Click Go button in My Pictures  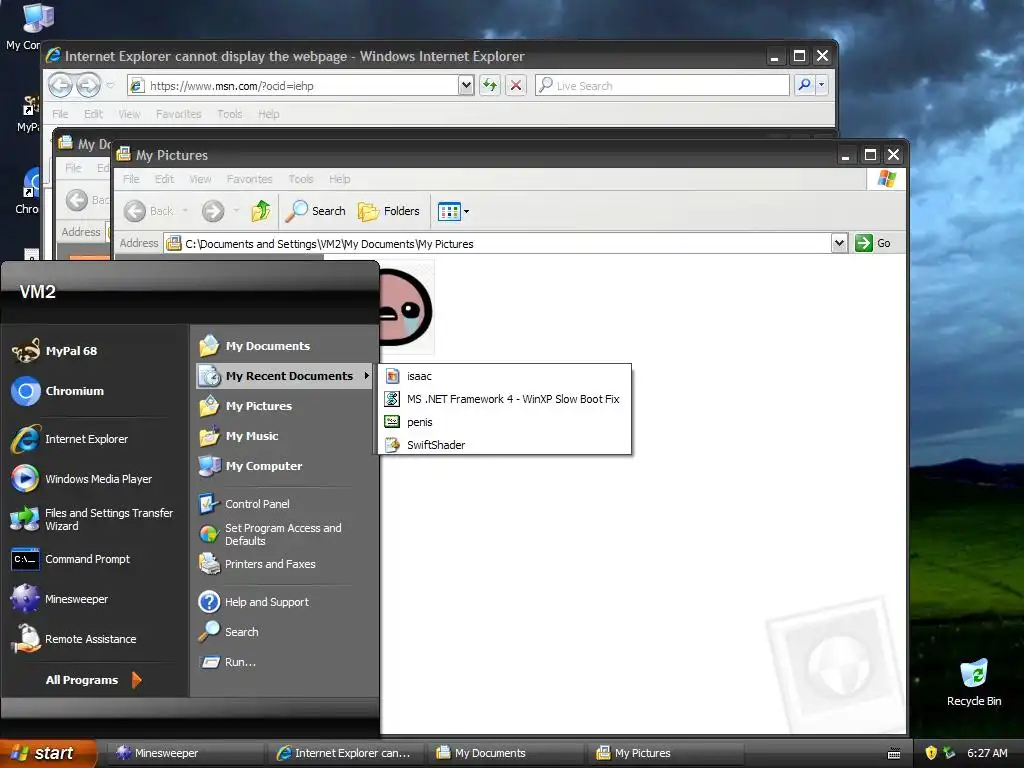point(873,243)
